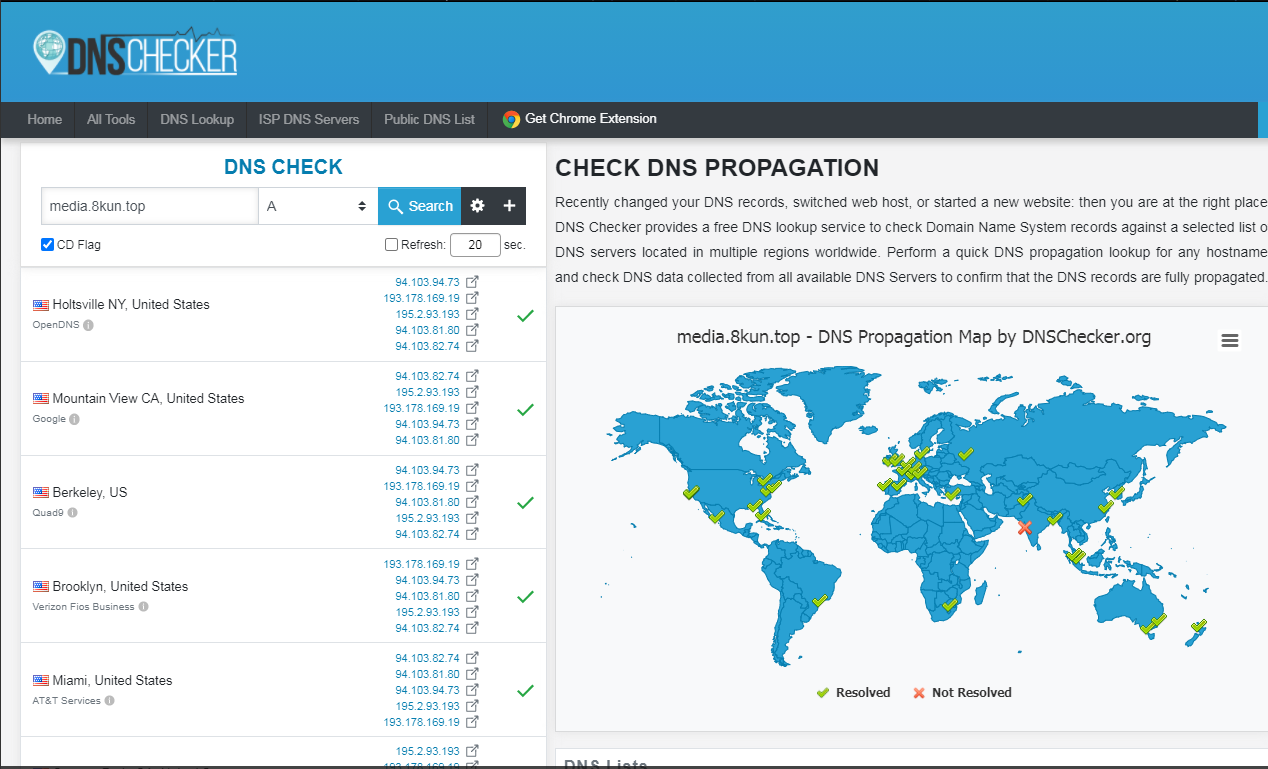This screenshot has width=1268, height=769.
Task: Click Mountain View CA, United States text
Action: click(x=148, y=398)
